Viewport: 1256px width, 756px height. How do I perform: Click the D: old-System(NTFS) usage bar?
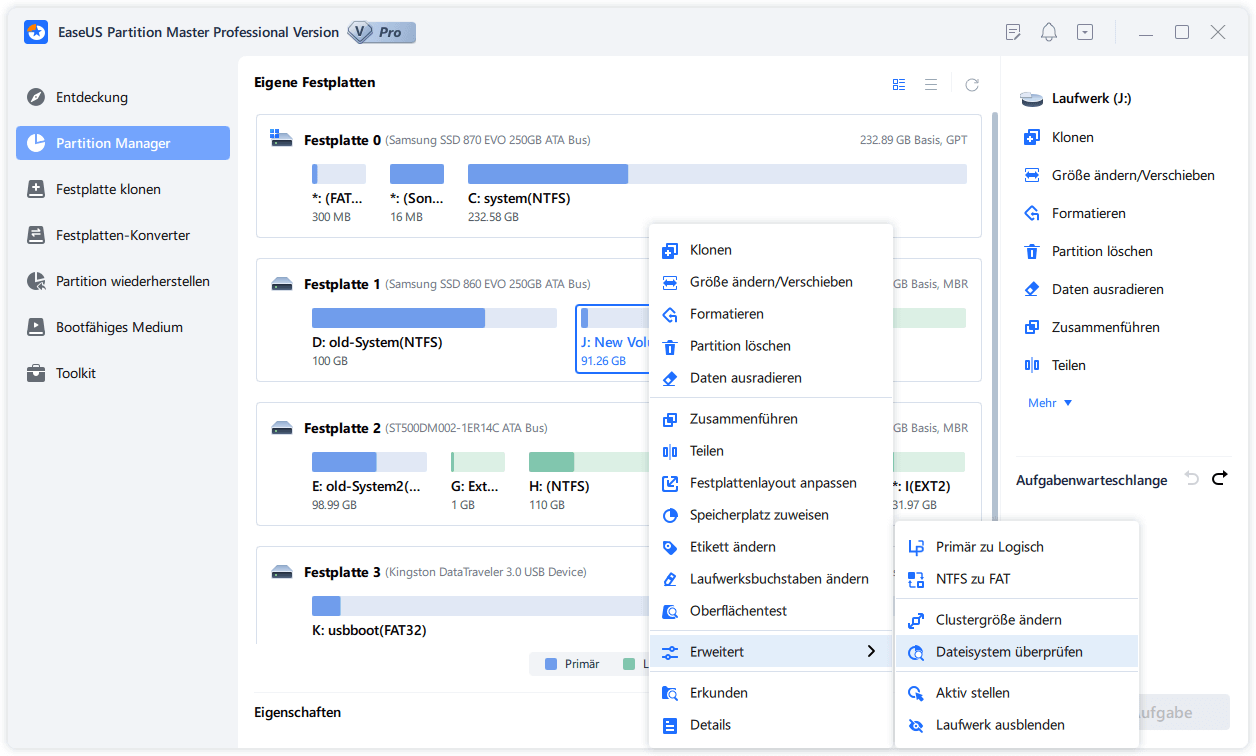[x=434, y=318]
